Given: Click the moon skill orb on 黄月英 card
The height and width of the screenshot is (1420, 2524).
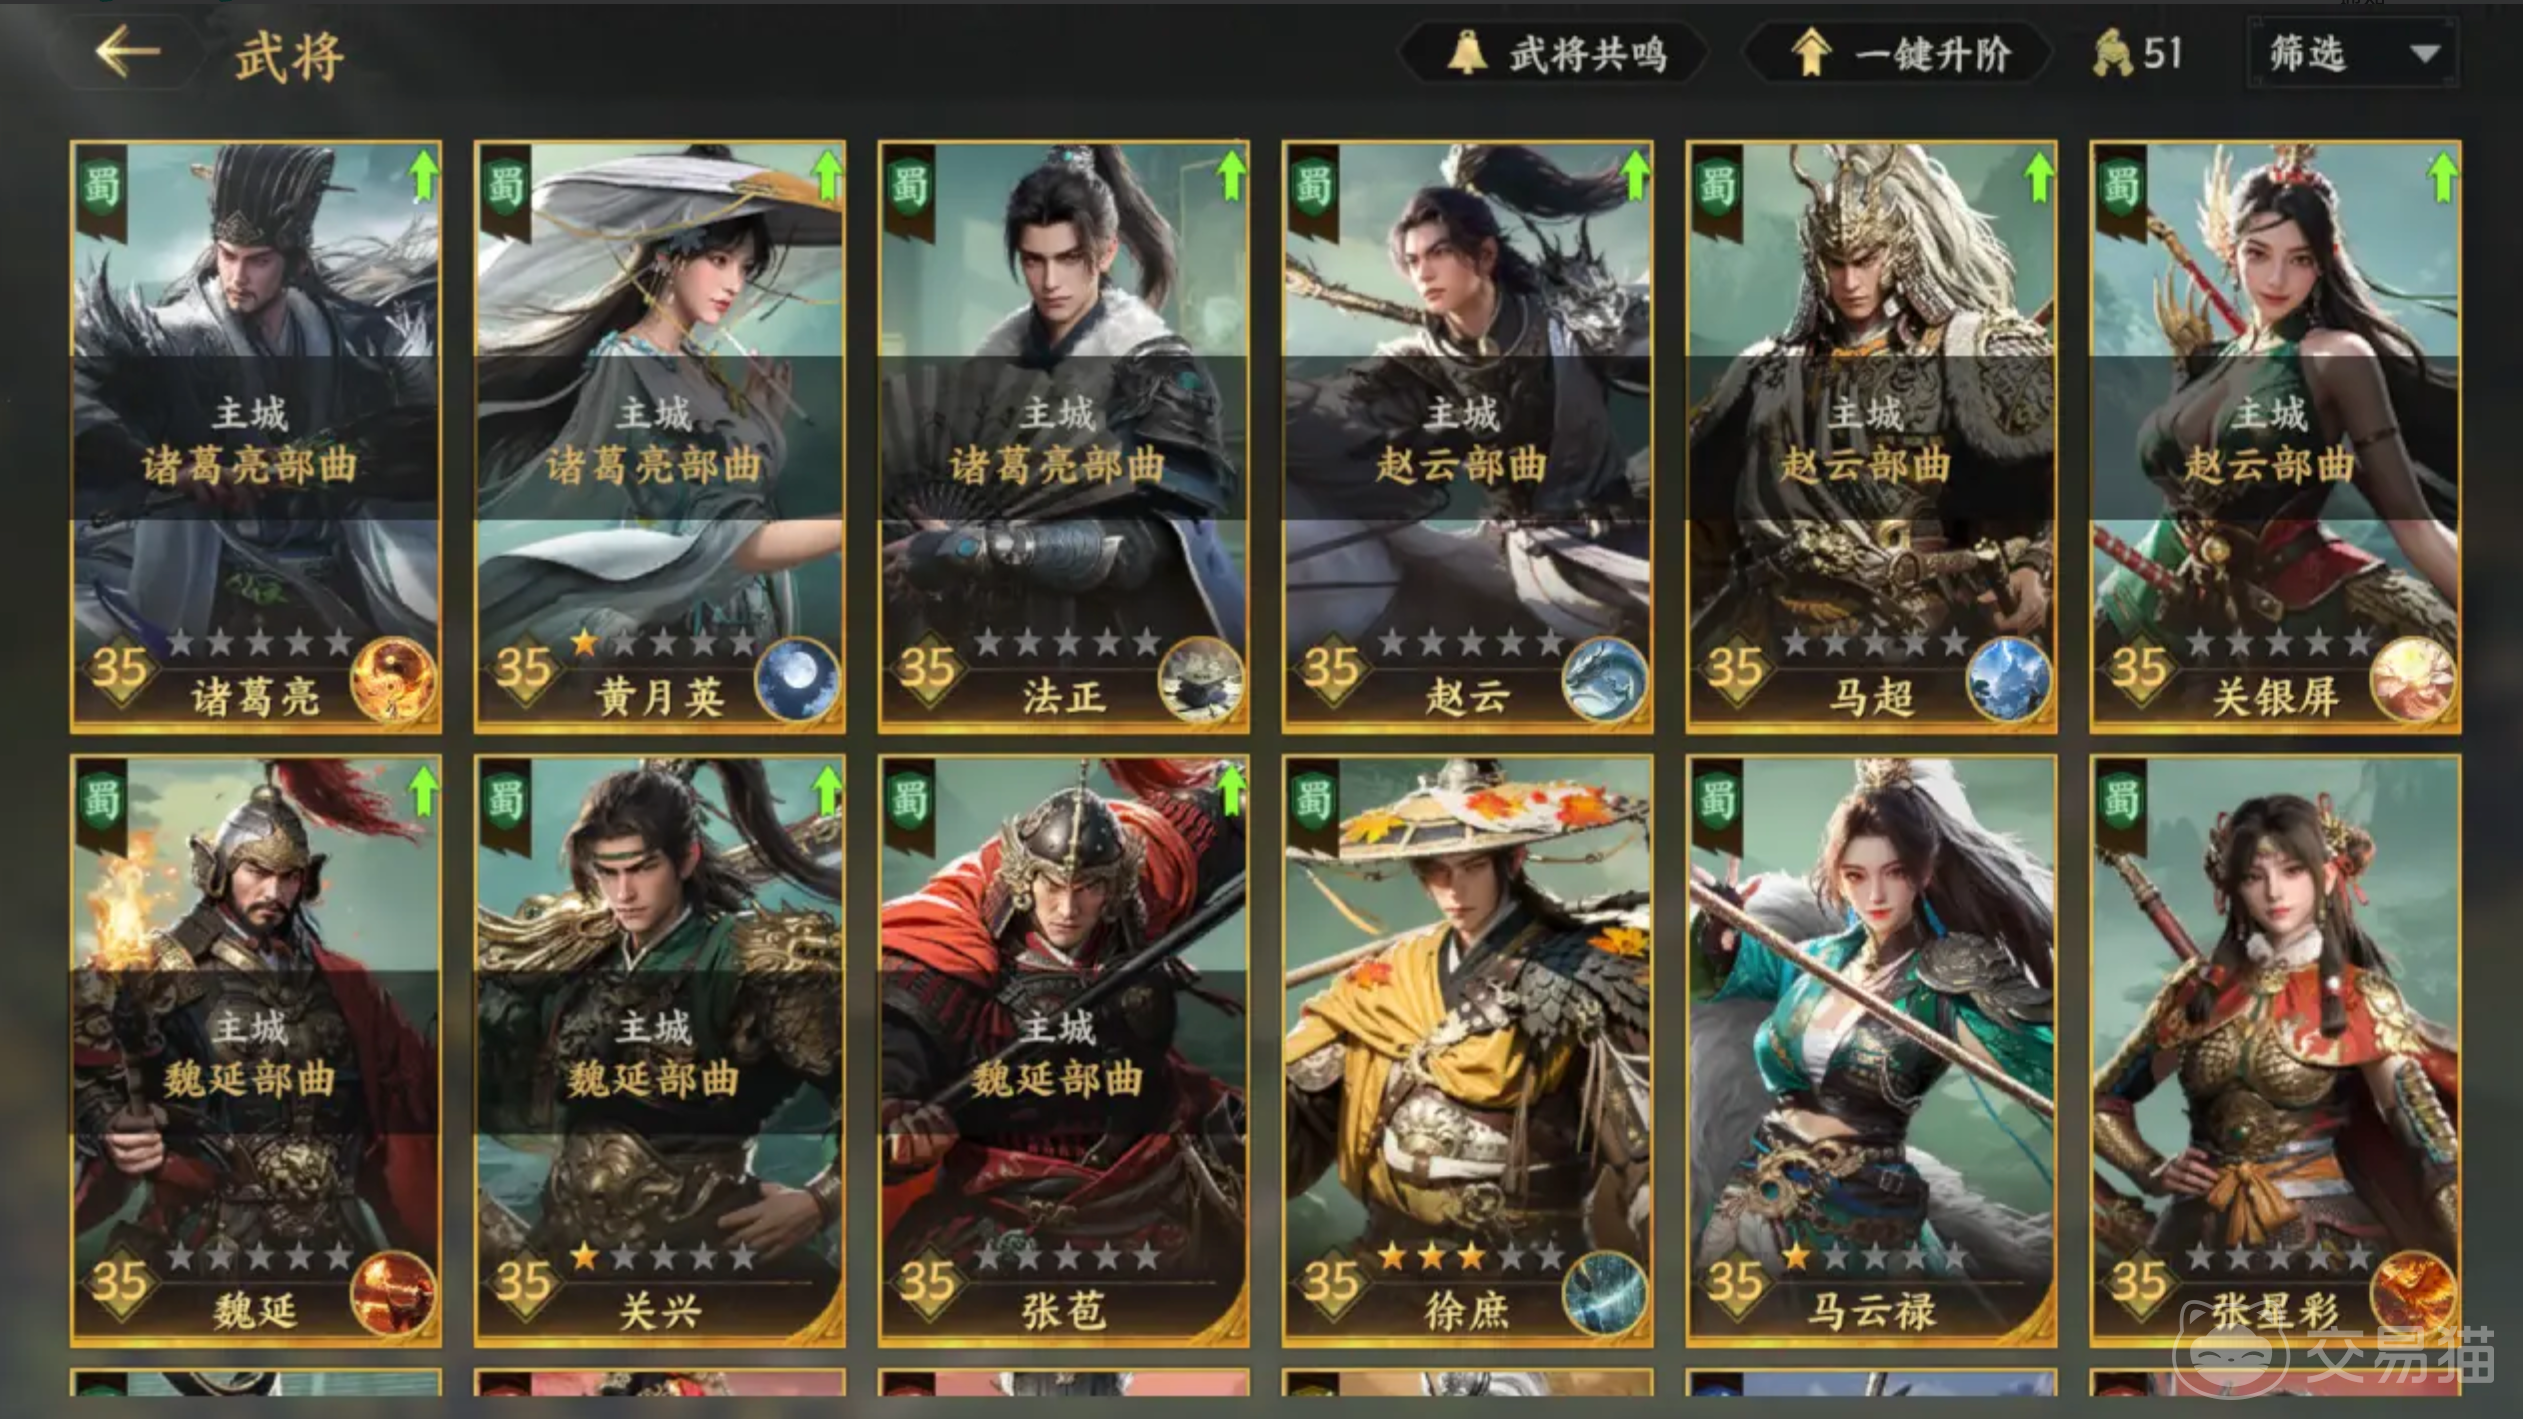Looking at the screenshot, I should 797,680.
